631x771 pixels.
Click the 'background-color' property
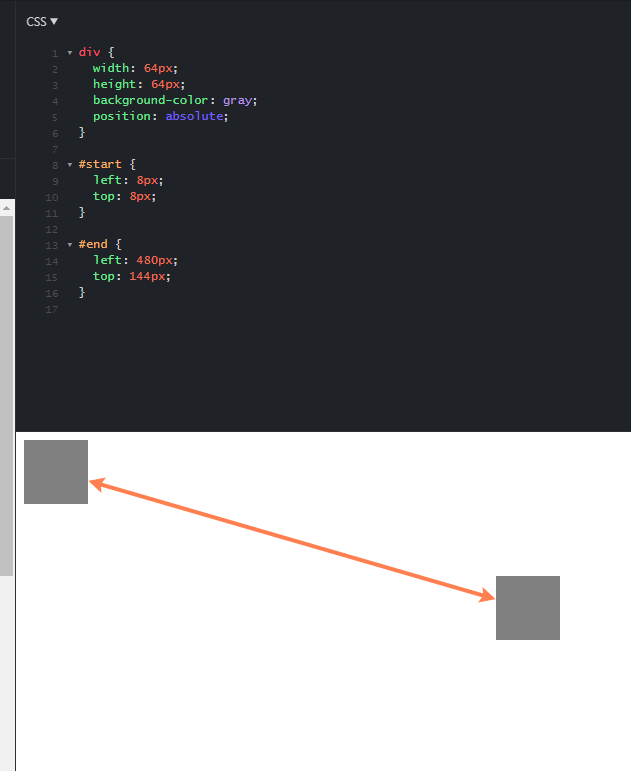coord(150,100)
